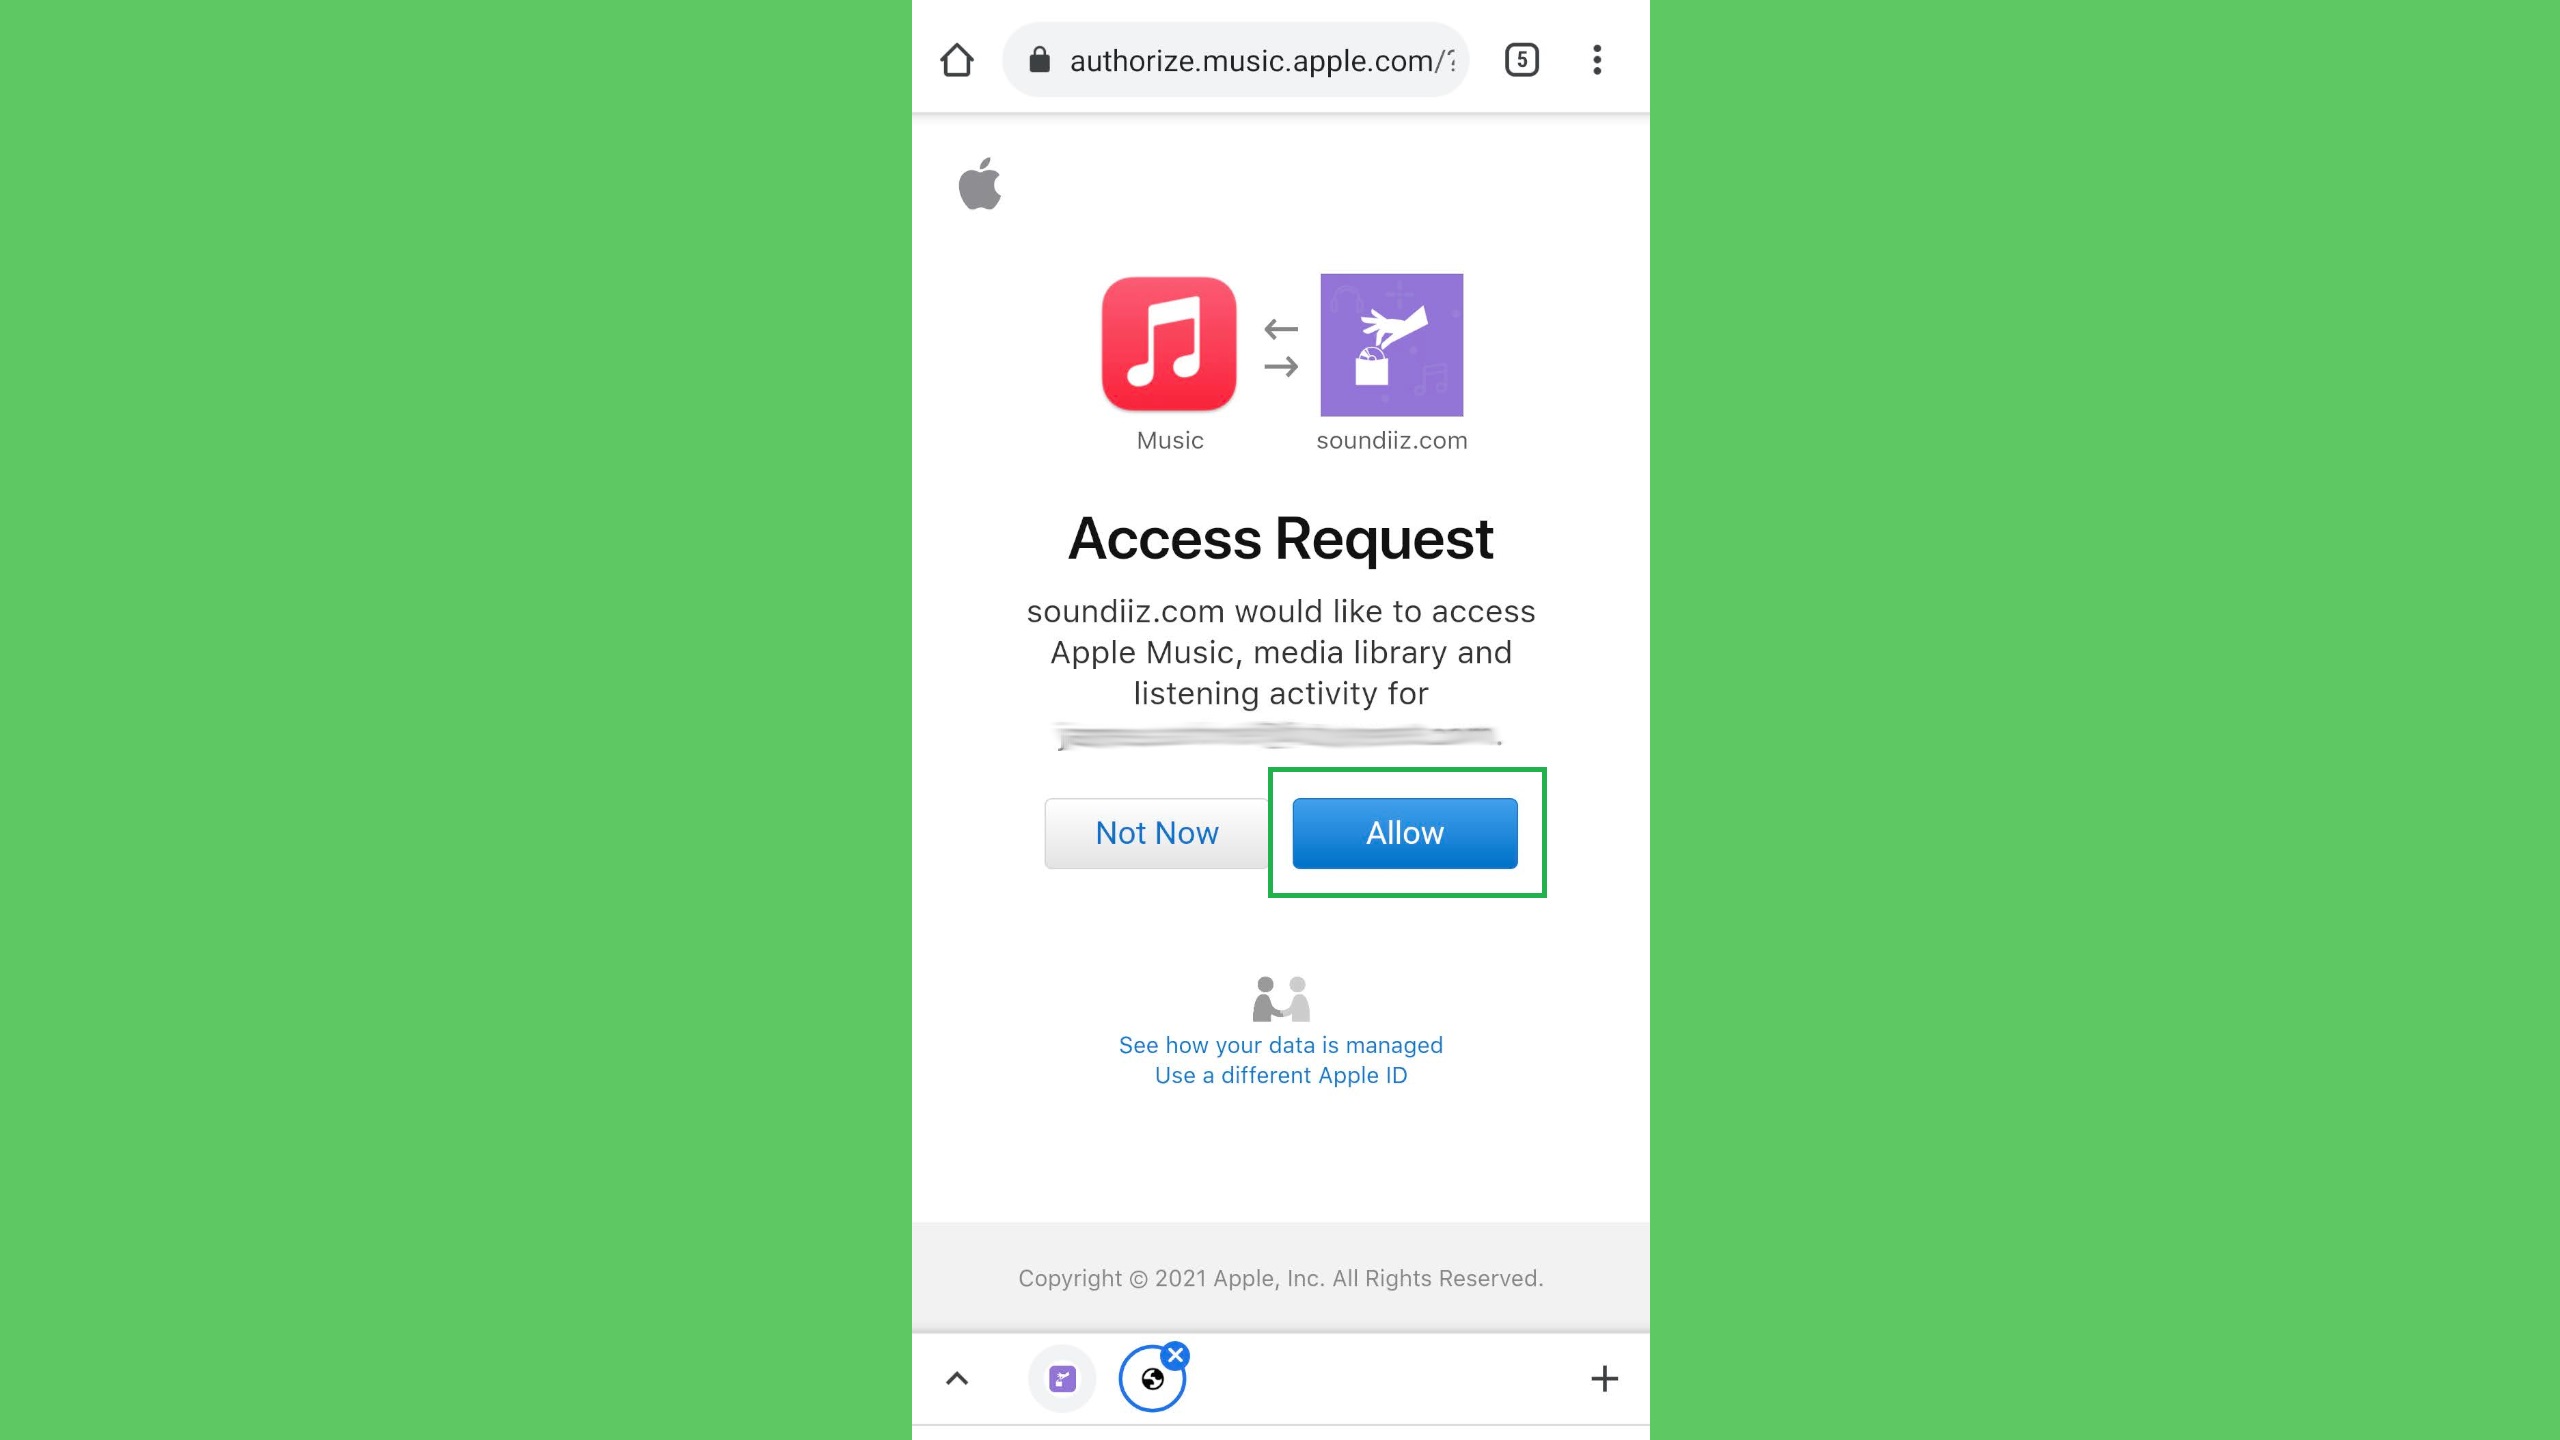
Task: Click the new tab plus button
Action: [1604, 1378]
